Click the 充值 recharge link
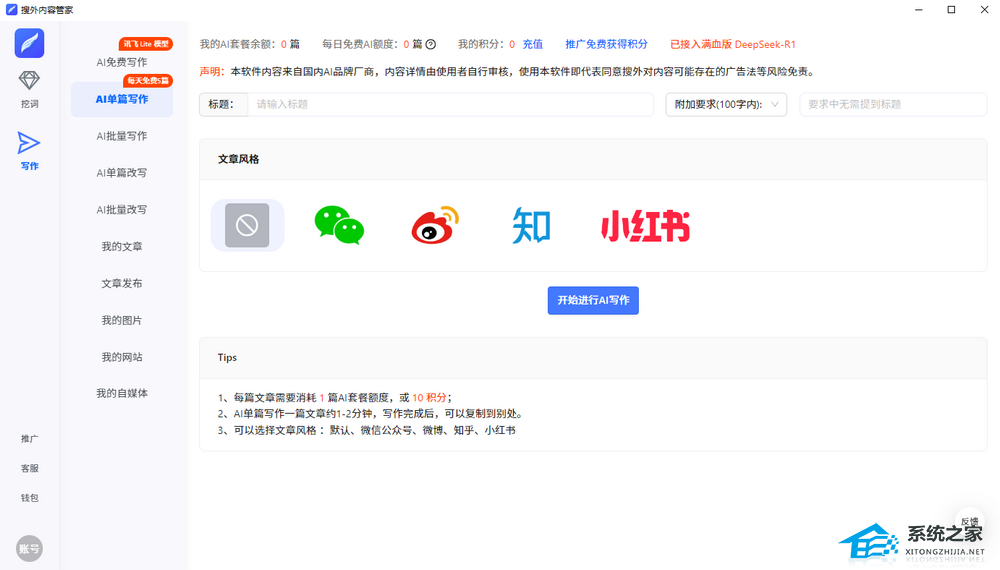 [x=532, y=44]
